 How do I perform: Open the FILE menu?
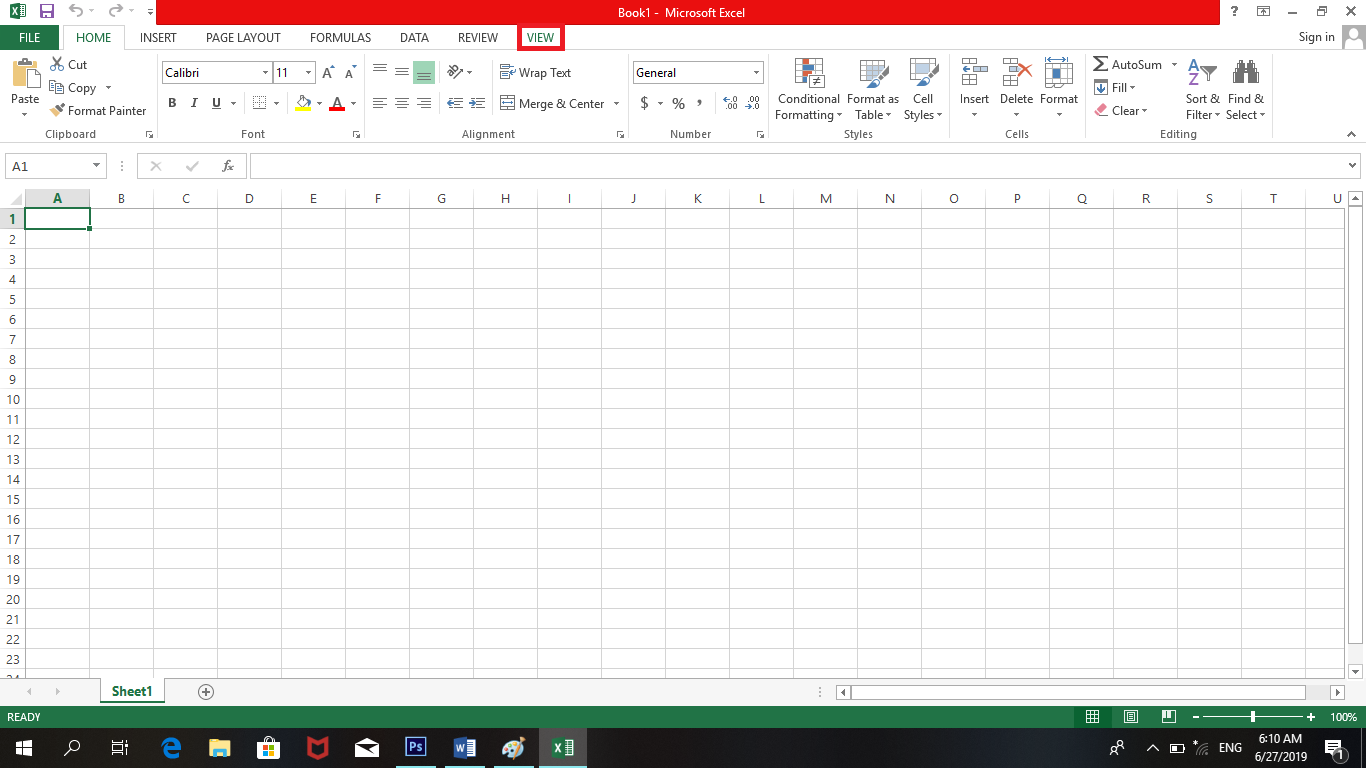pyautogui.click(x=29, y=37)
